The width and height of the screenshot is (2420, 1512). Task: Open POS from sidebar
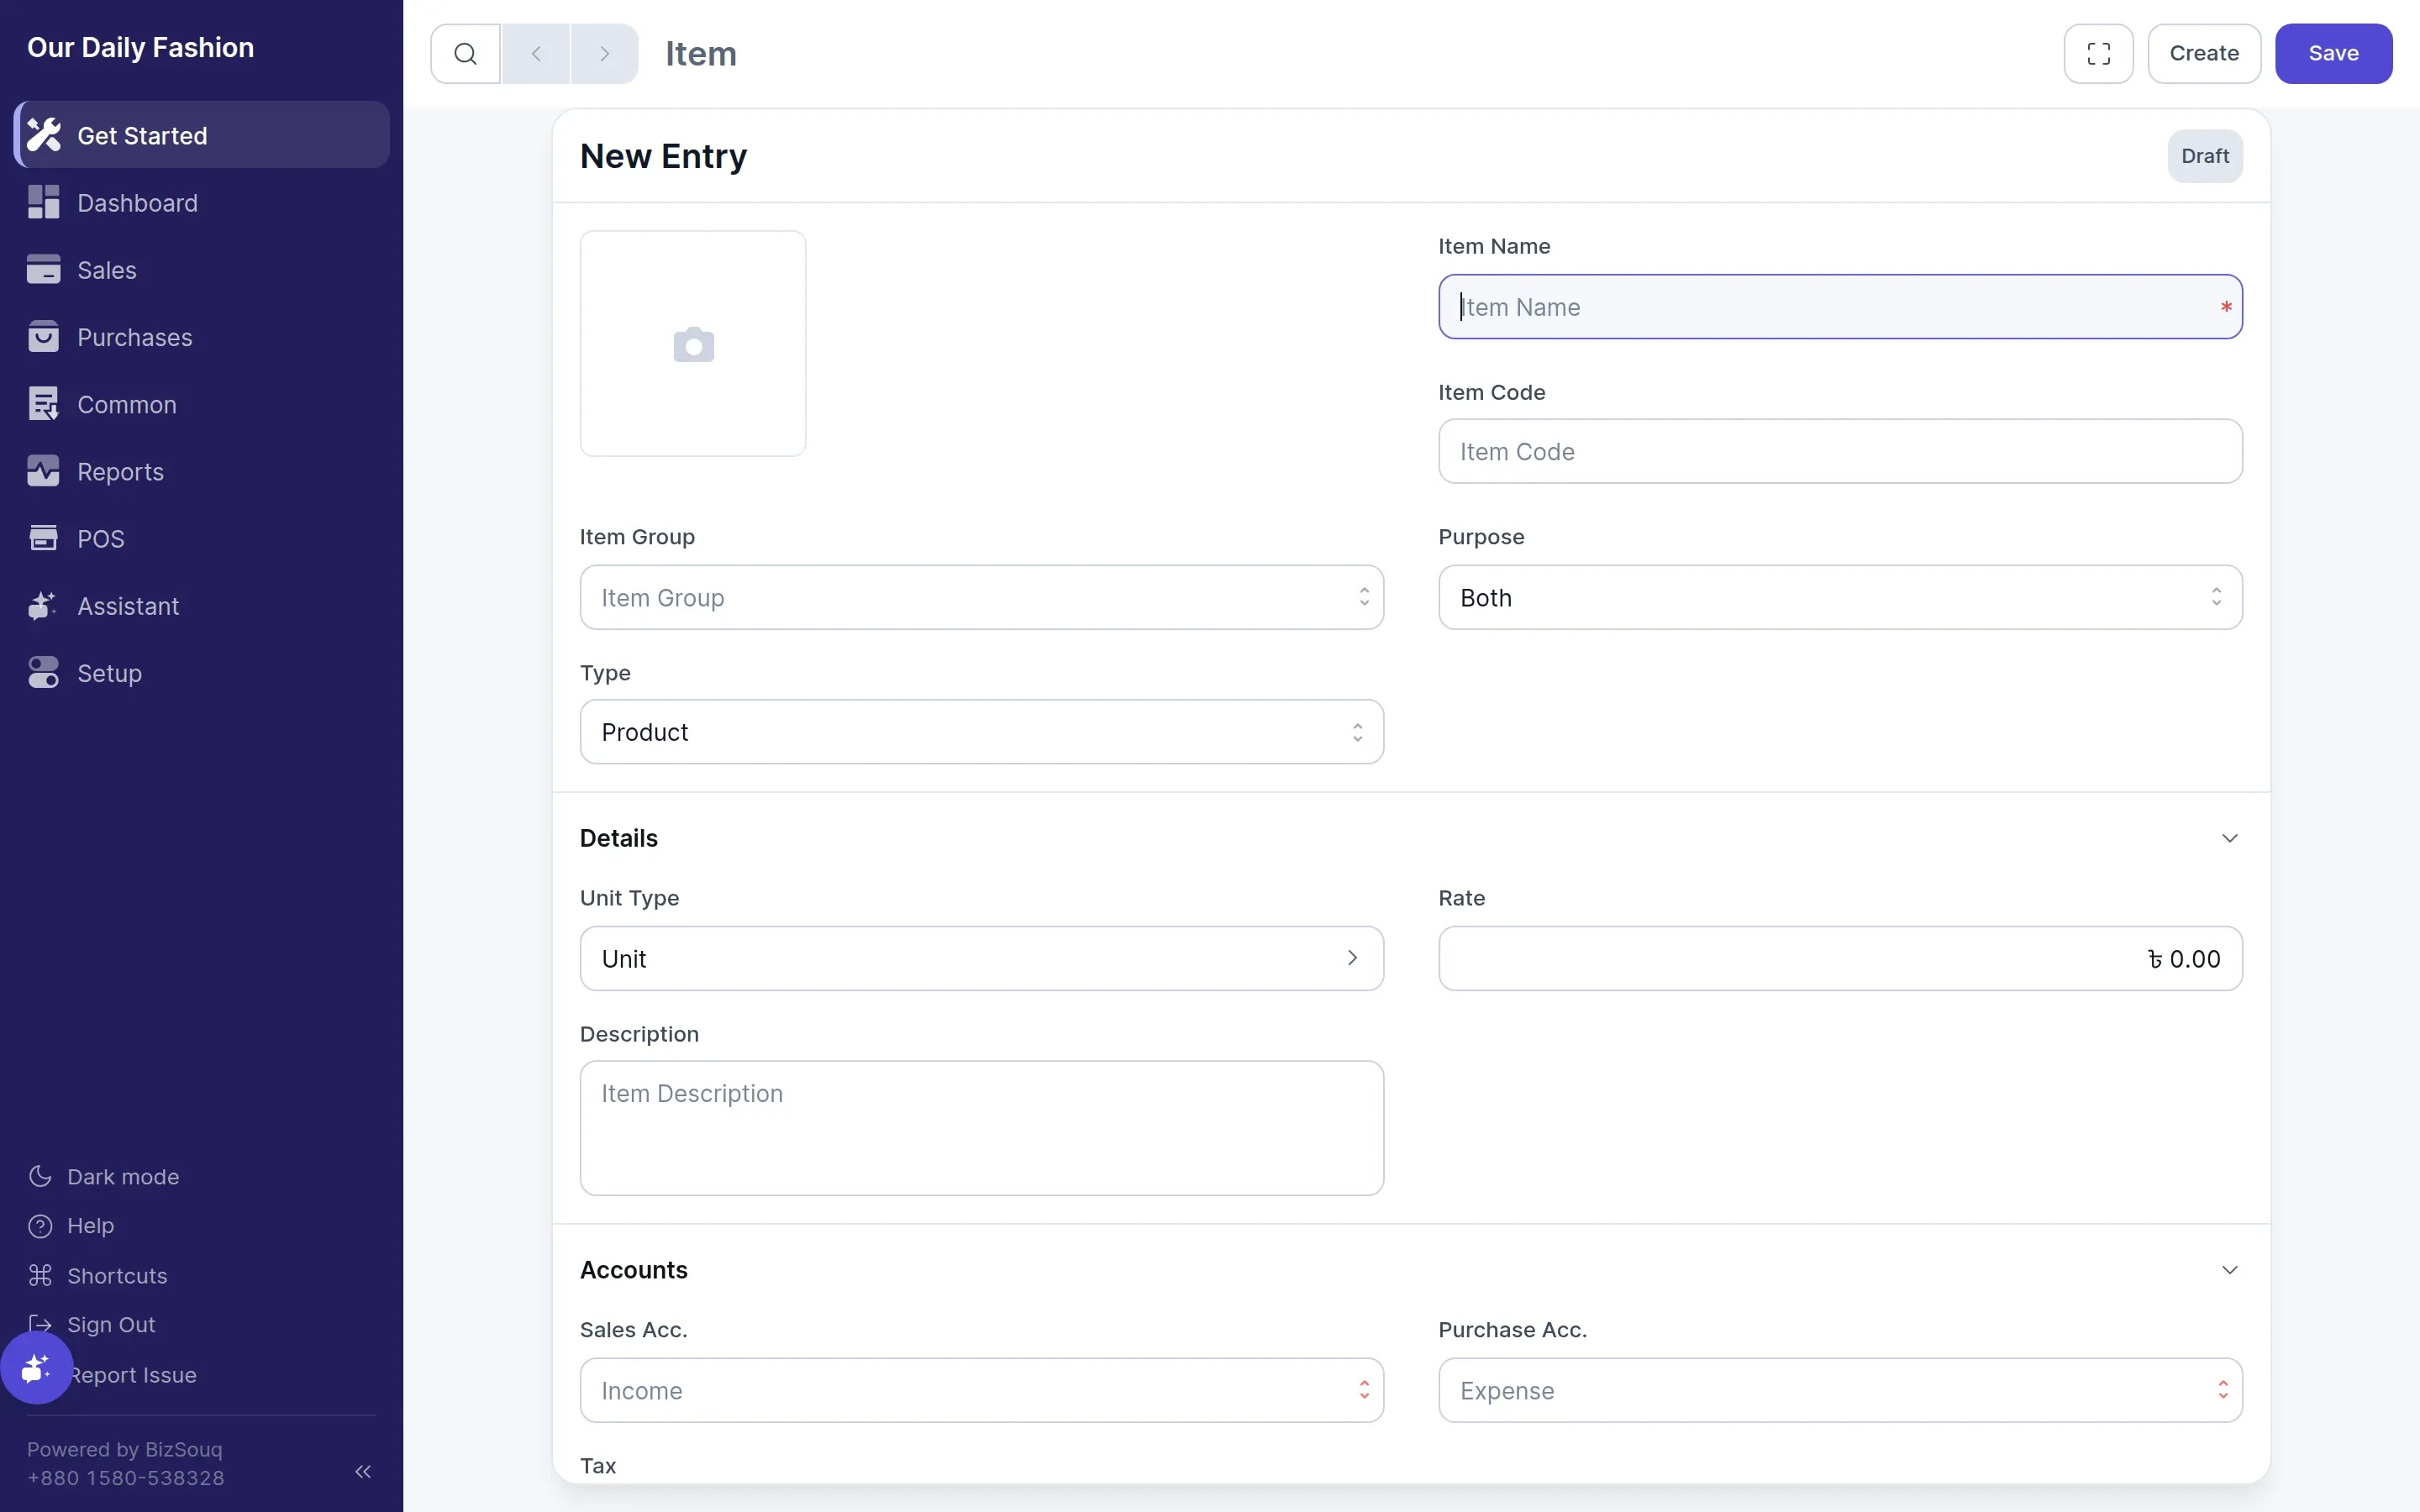point(202,538)
